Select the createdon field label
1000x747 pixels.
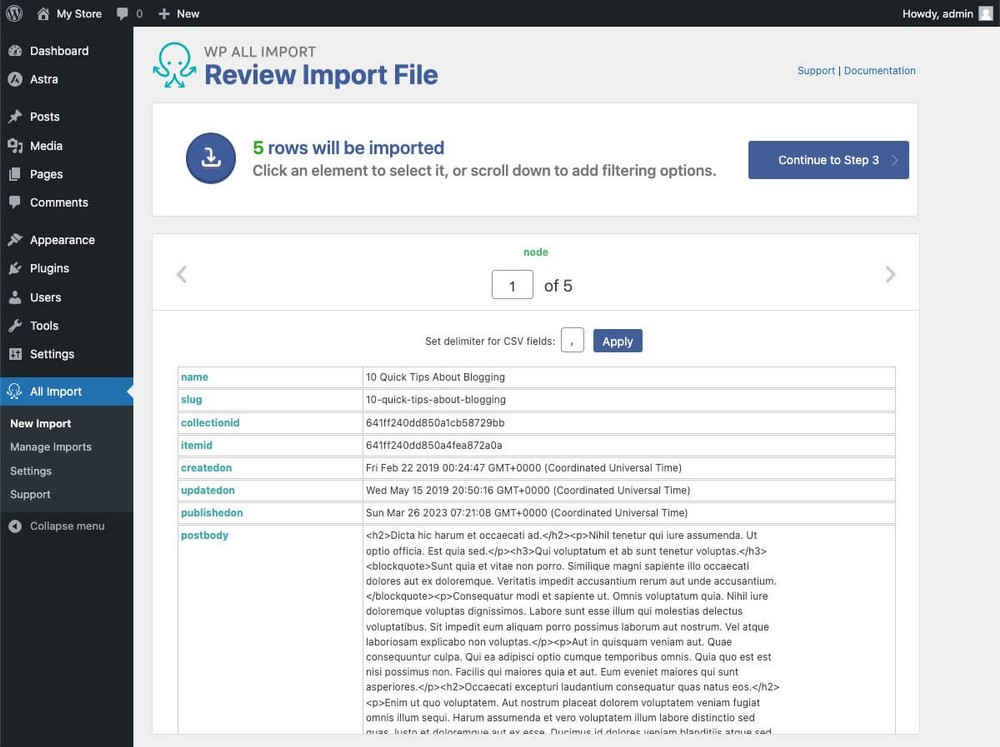pyautogui.click(x=206, y=468)
